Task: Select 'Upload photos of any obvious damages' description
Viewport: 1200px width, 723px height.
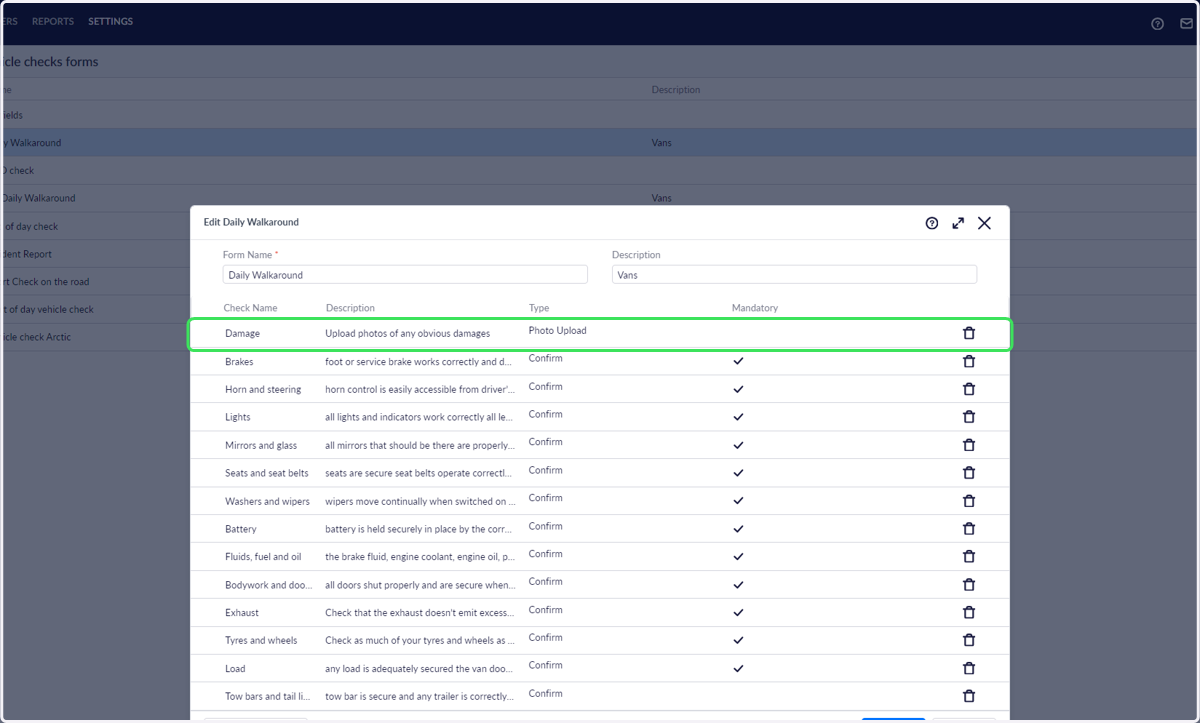Action: coord(408,333)
